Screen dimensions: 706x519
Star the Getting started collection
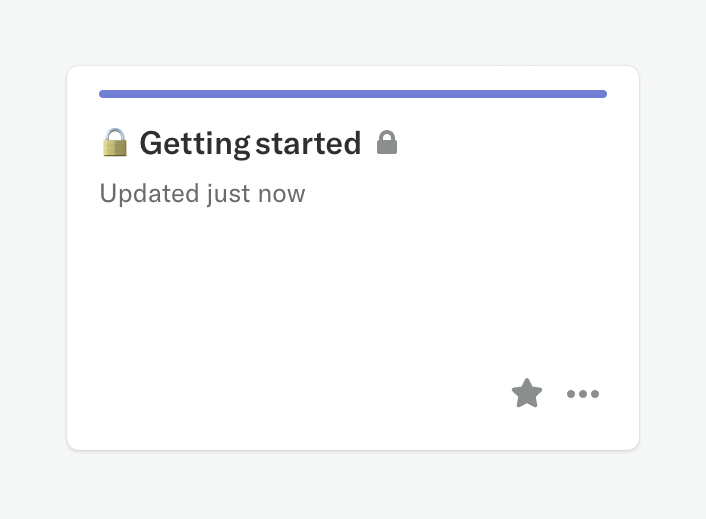coord(527,393)
